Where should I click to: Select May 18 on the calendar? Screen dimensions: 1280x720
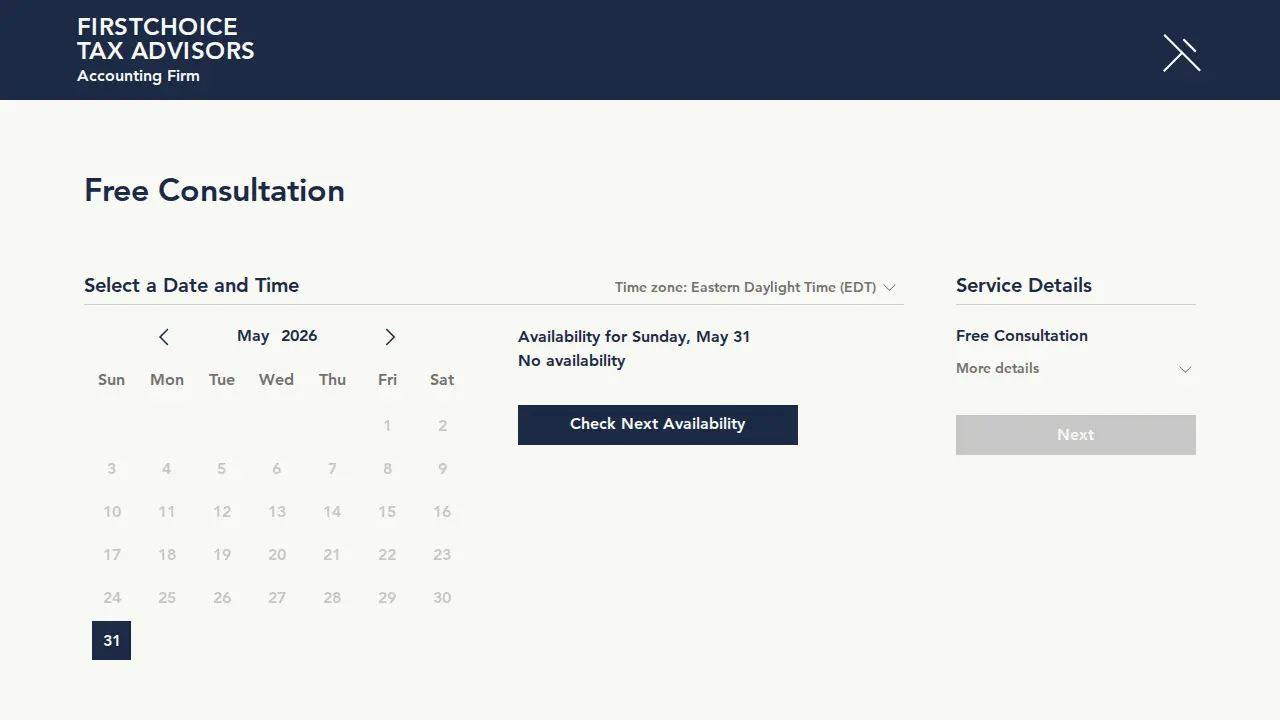coord(167,555)
